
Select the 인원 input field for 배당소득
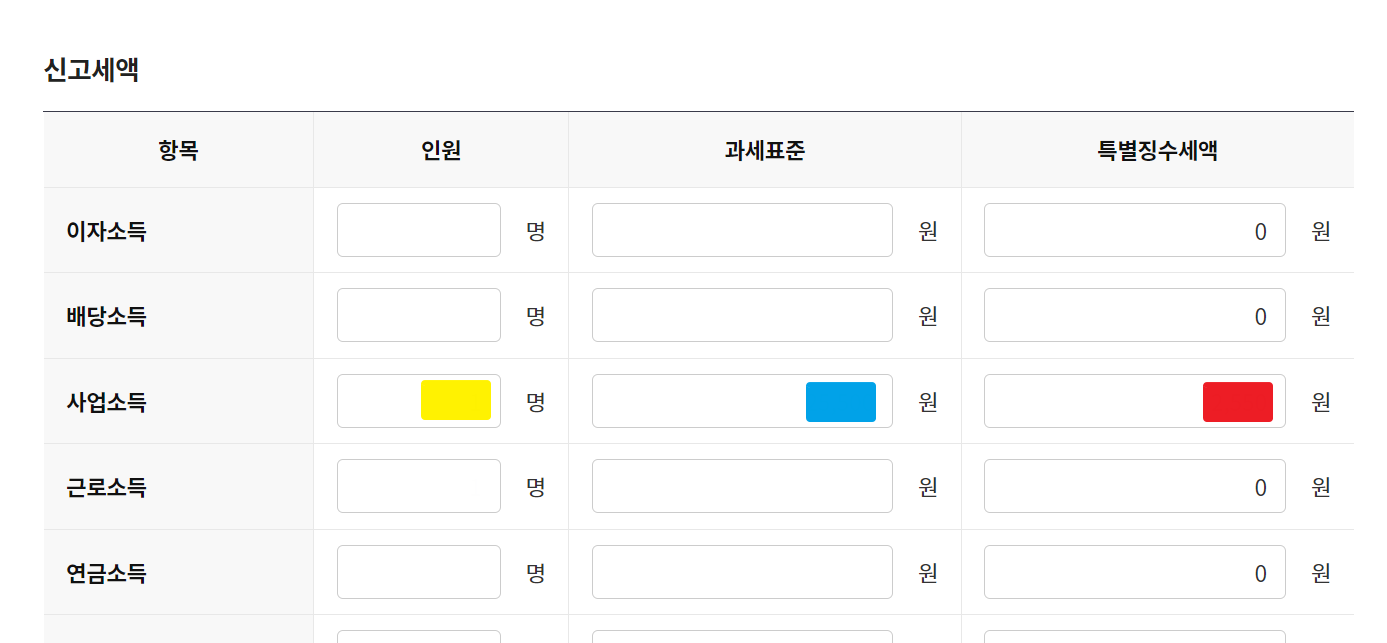tap(418, 314)
